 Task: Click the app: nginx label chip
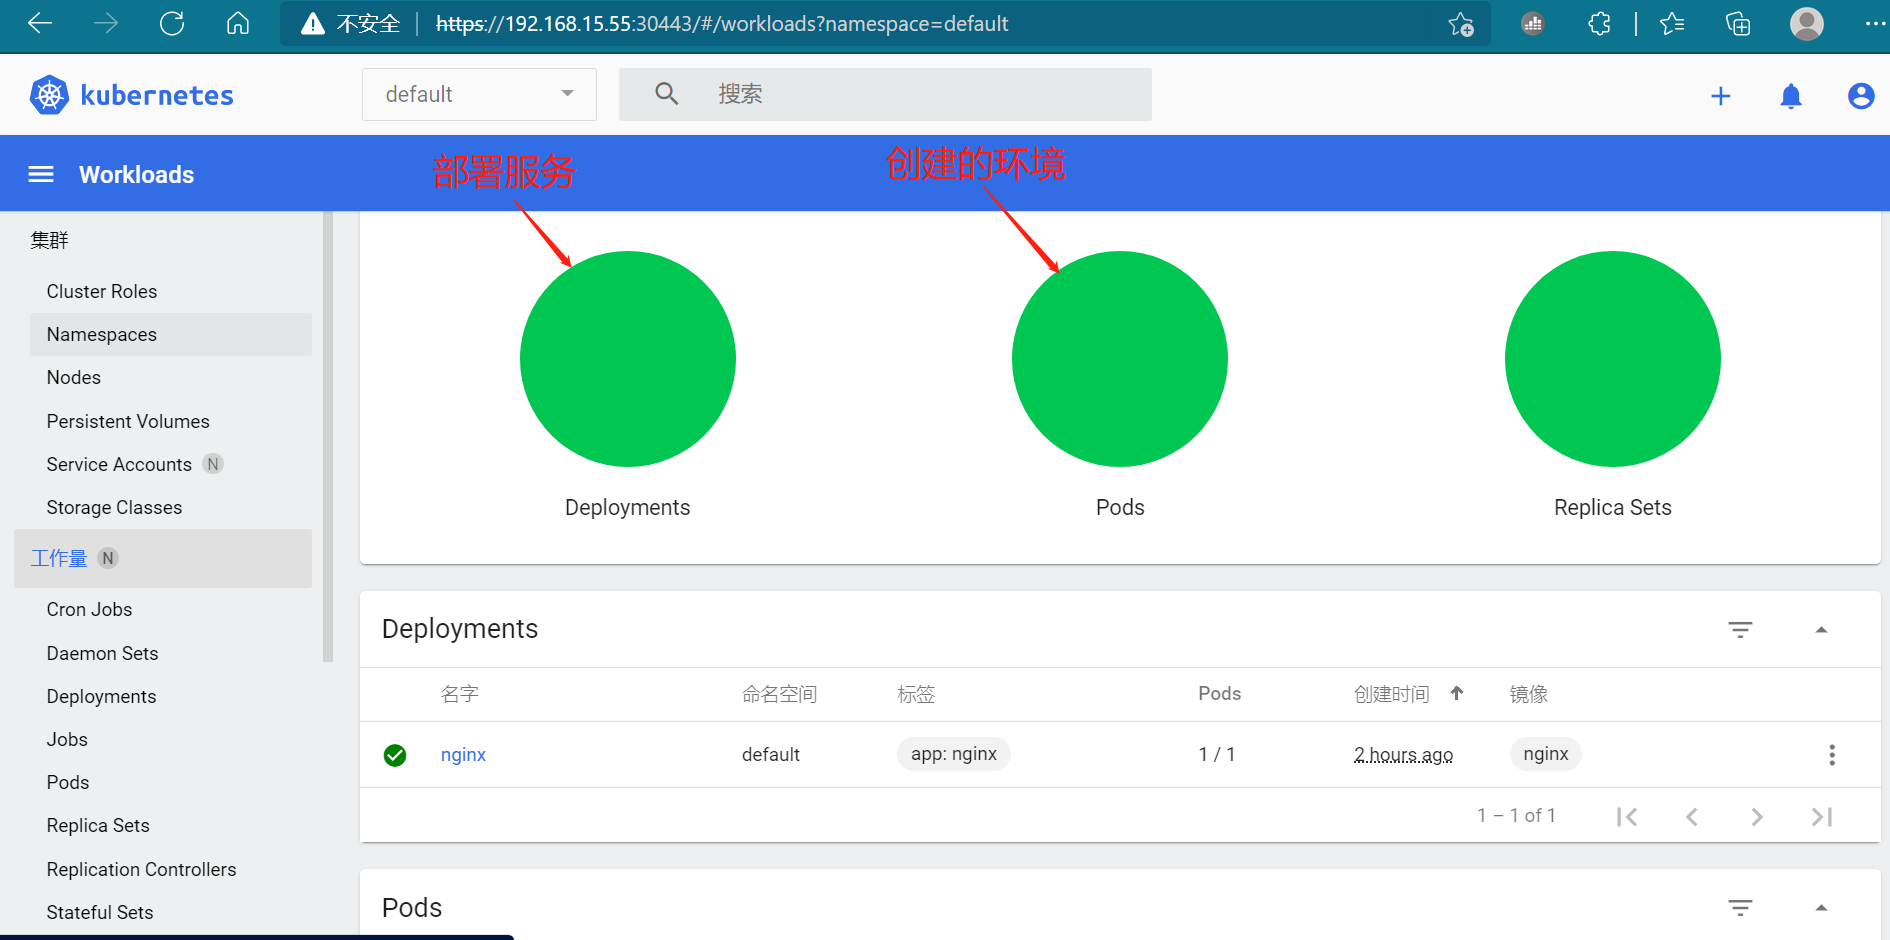pyautogui.click(x=954, y=754)
